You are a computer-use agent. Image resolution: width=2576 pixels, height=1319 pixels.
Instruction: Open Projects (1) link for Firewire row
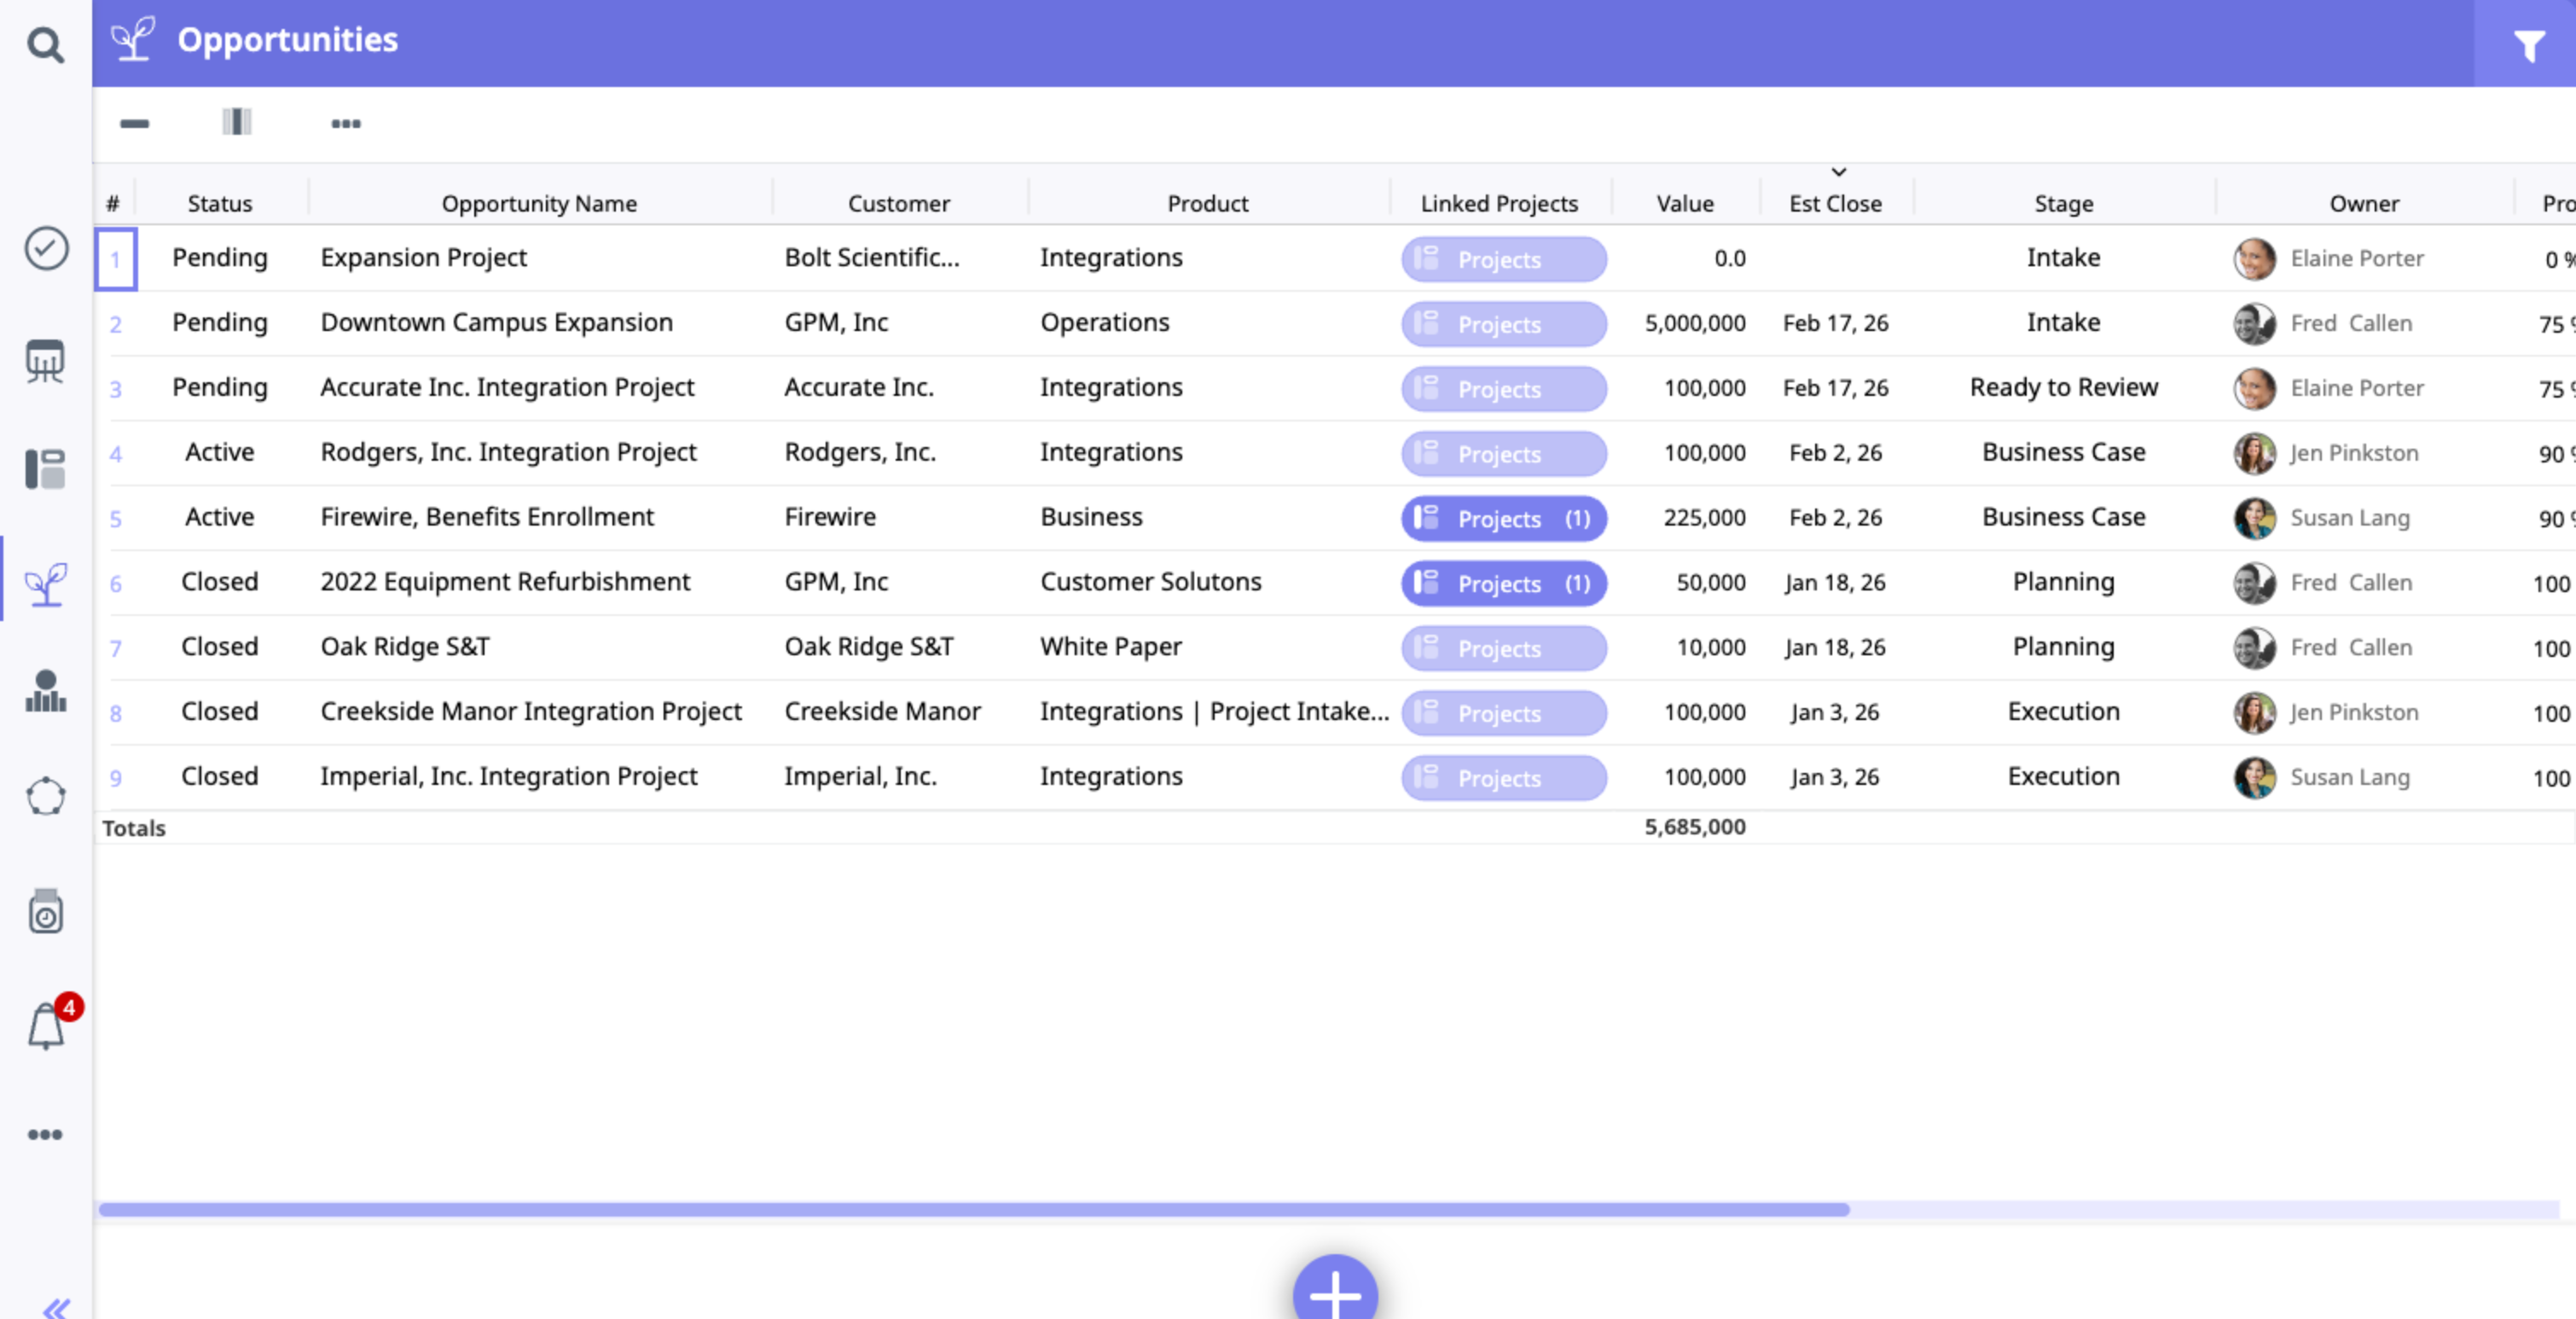point(1503,518)
